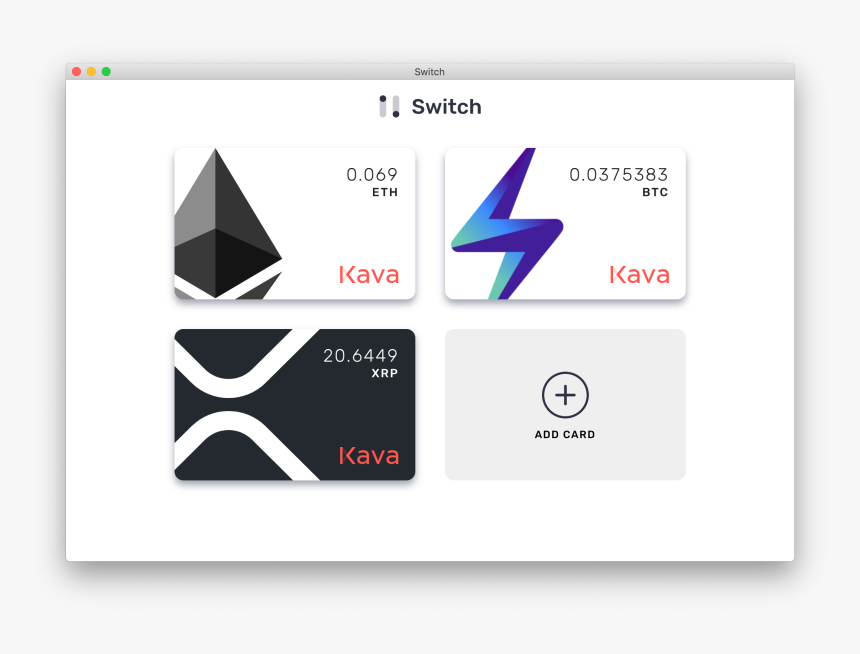Viewport: 860px width, 654px height.
Task: Click the Kava logo on XRP card
Action: click(369, 455)
